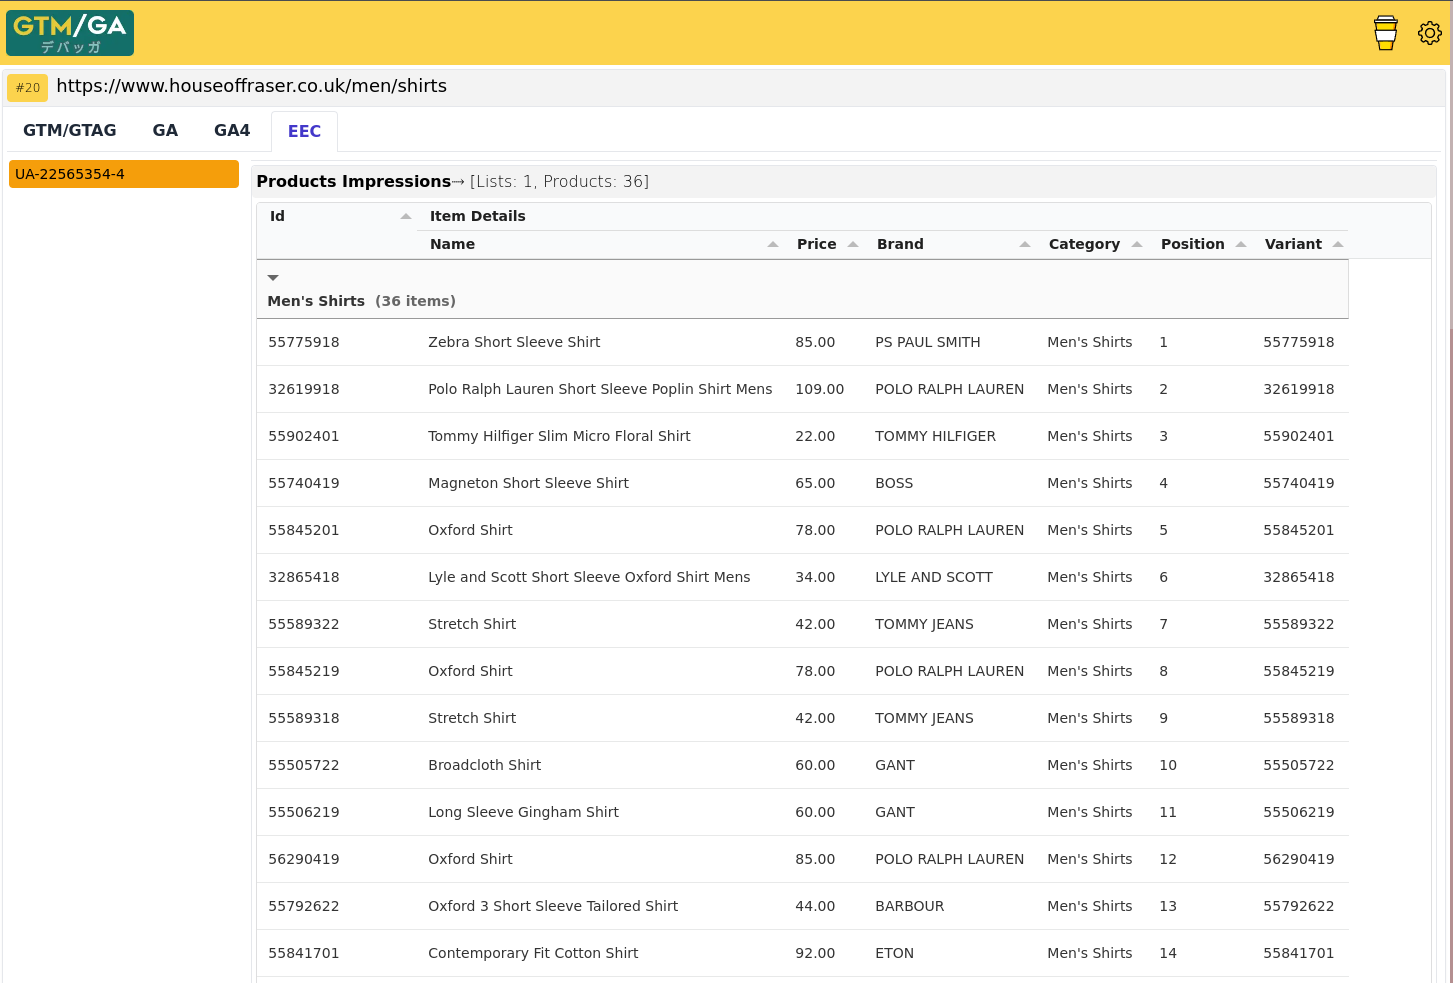Click Variant cell 32619918
This screenshot has height=983, width=1453.
pyautogui.click(x=1299, y=389)
